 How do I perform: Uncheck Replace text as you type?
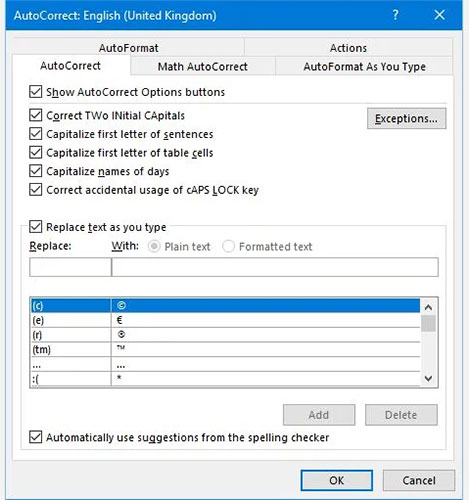coord(36,227)
